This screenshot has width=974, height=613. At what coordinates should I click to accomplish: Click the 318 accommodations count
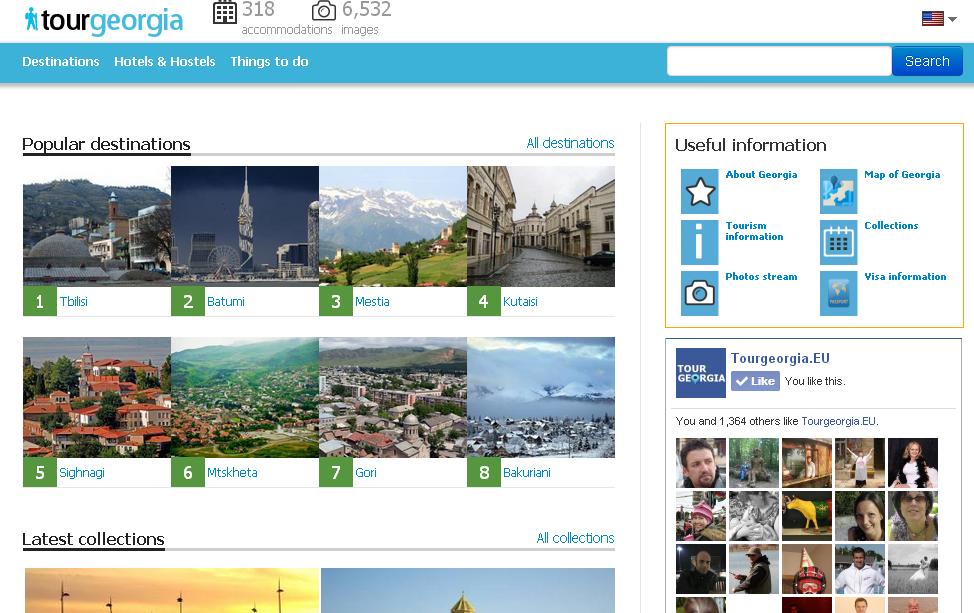[x=258, y=9]
